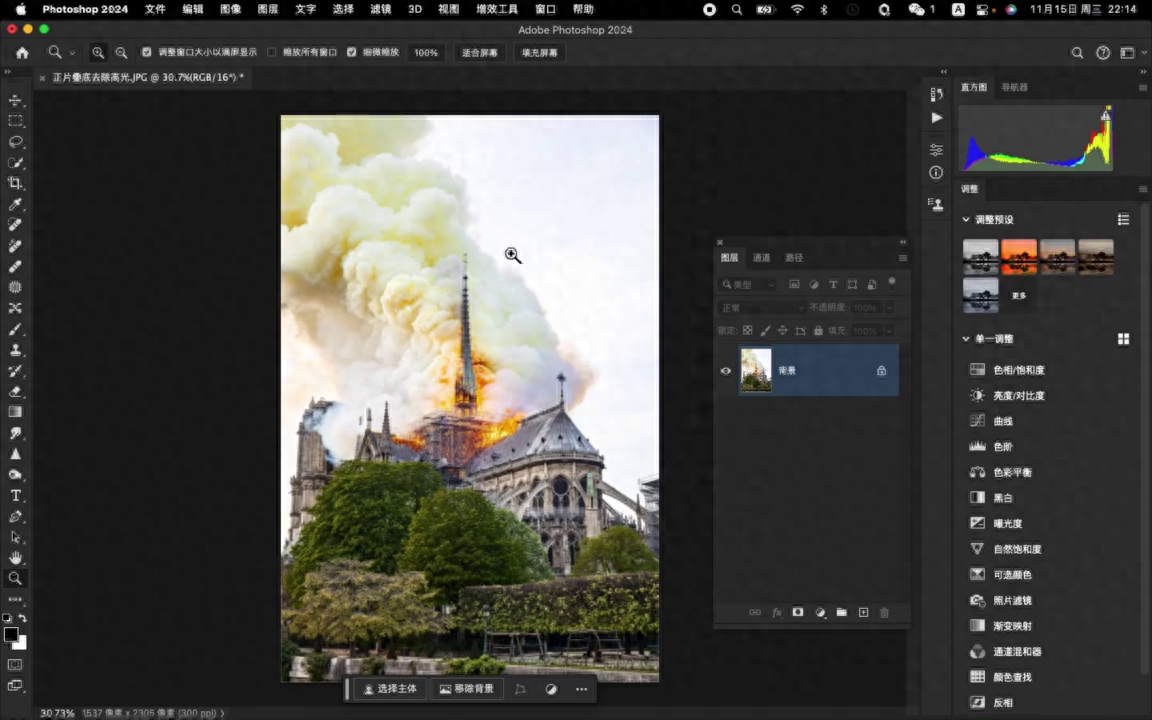Viewport: 1152px width, 720px height.
Task: Select the Horizontal Type tool
Action: [x=15, y=496]
